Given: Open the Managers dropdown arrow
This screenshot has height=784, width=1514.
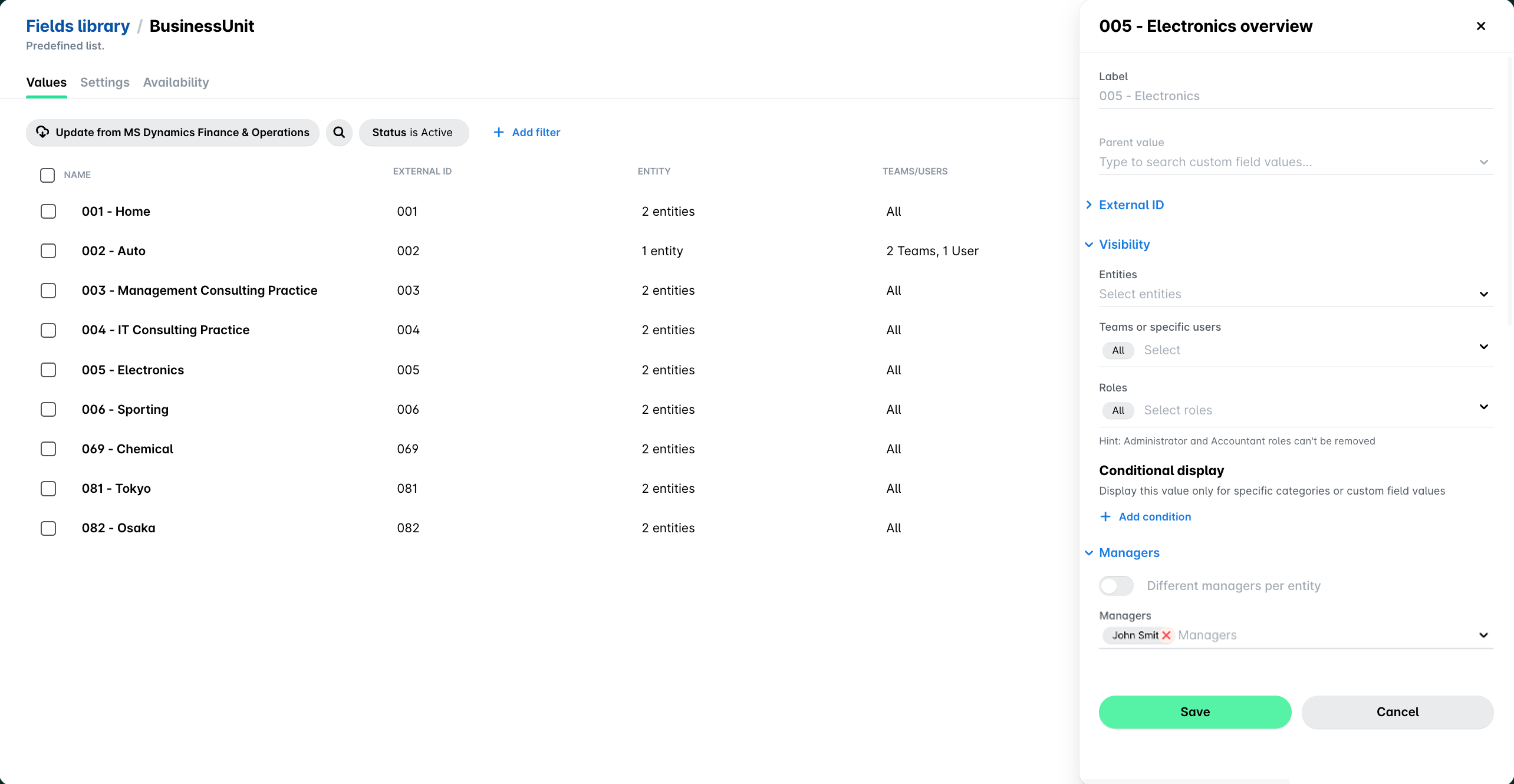Looking at the screenshot, I should [1484, 635].
